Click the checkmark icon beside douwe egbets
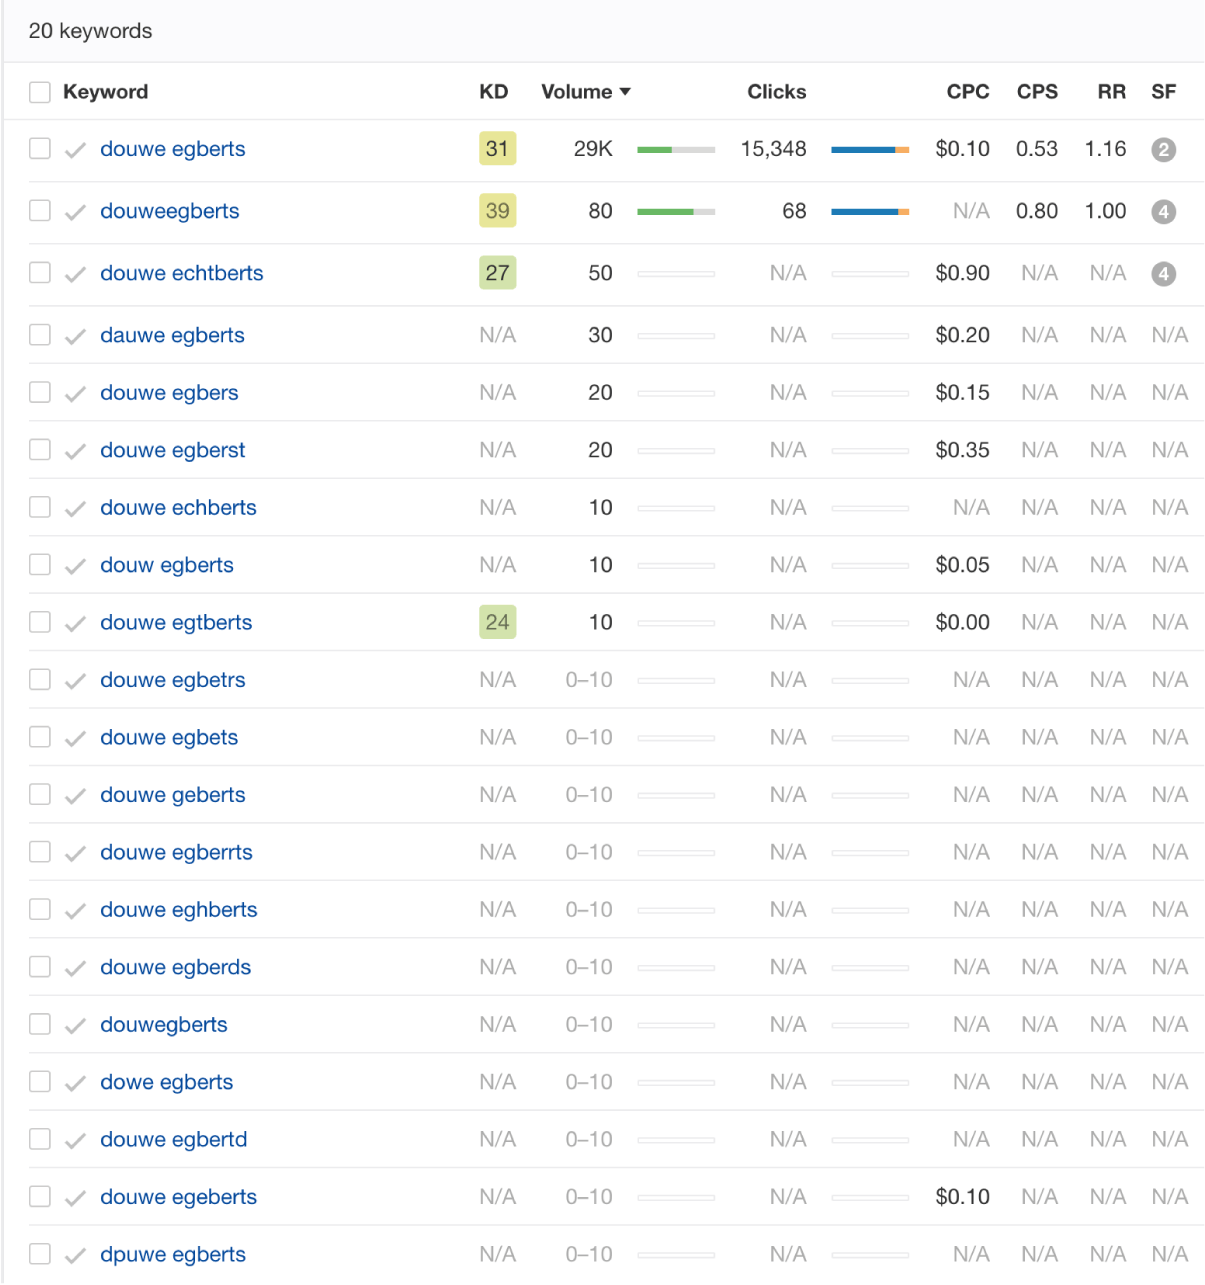This screenshot has height=1285, width=1205. pyautogui.click(x=75, y=739)
